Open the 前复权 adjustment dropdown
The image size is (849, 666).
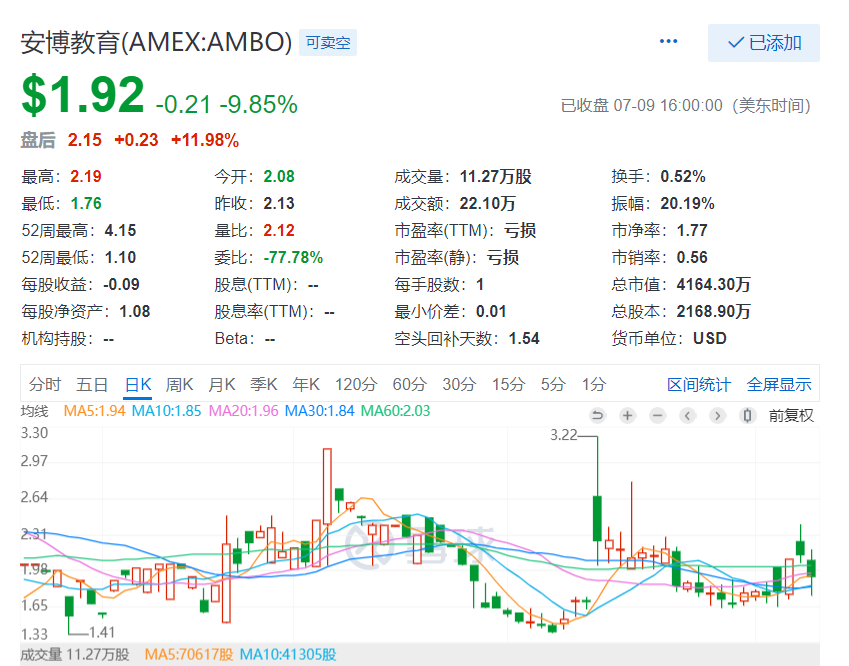click(791, 415)
